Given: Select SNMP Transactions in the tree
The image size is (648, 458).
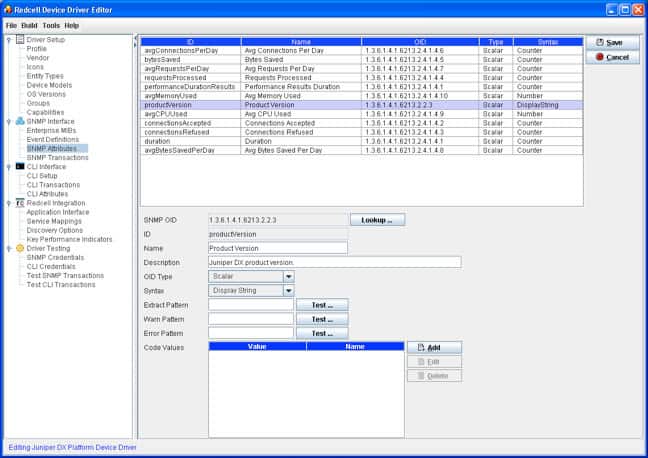Looking at the screenshot, I should [57, 157].
